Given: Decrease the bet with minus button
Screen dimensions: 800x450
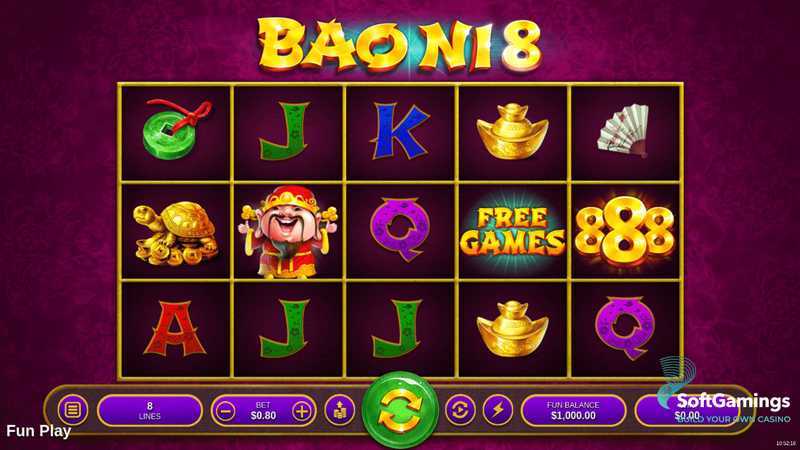Looking at the screenshot, I should point(226,410).
